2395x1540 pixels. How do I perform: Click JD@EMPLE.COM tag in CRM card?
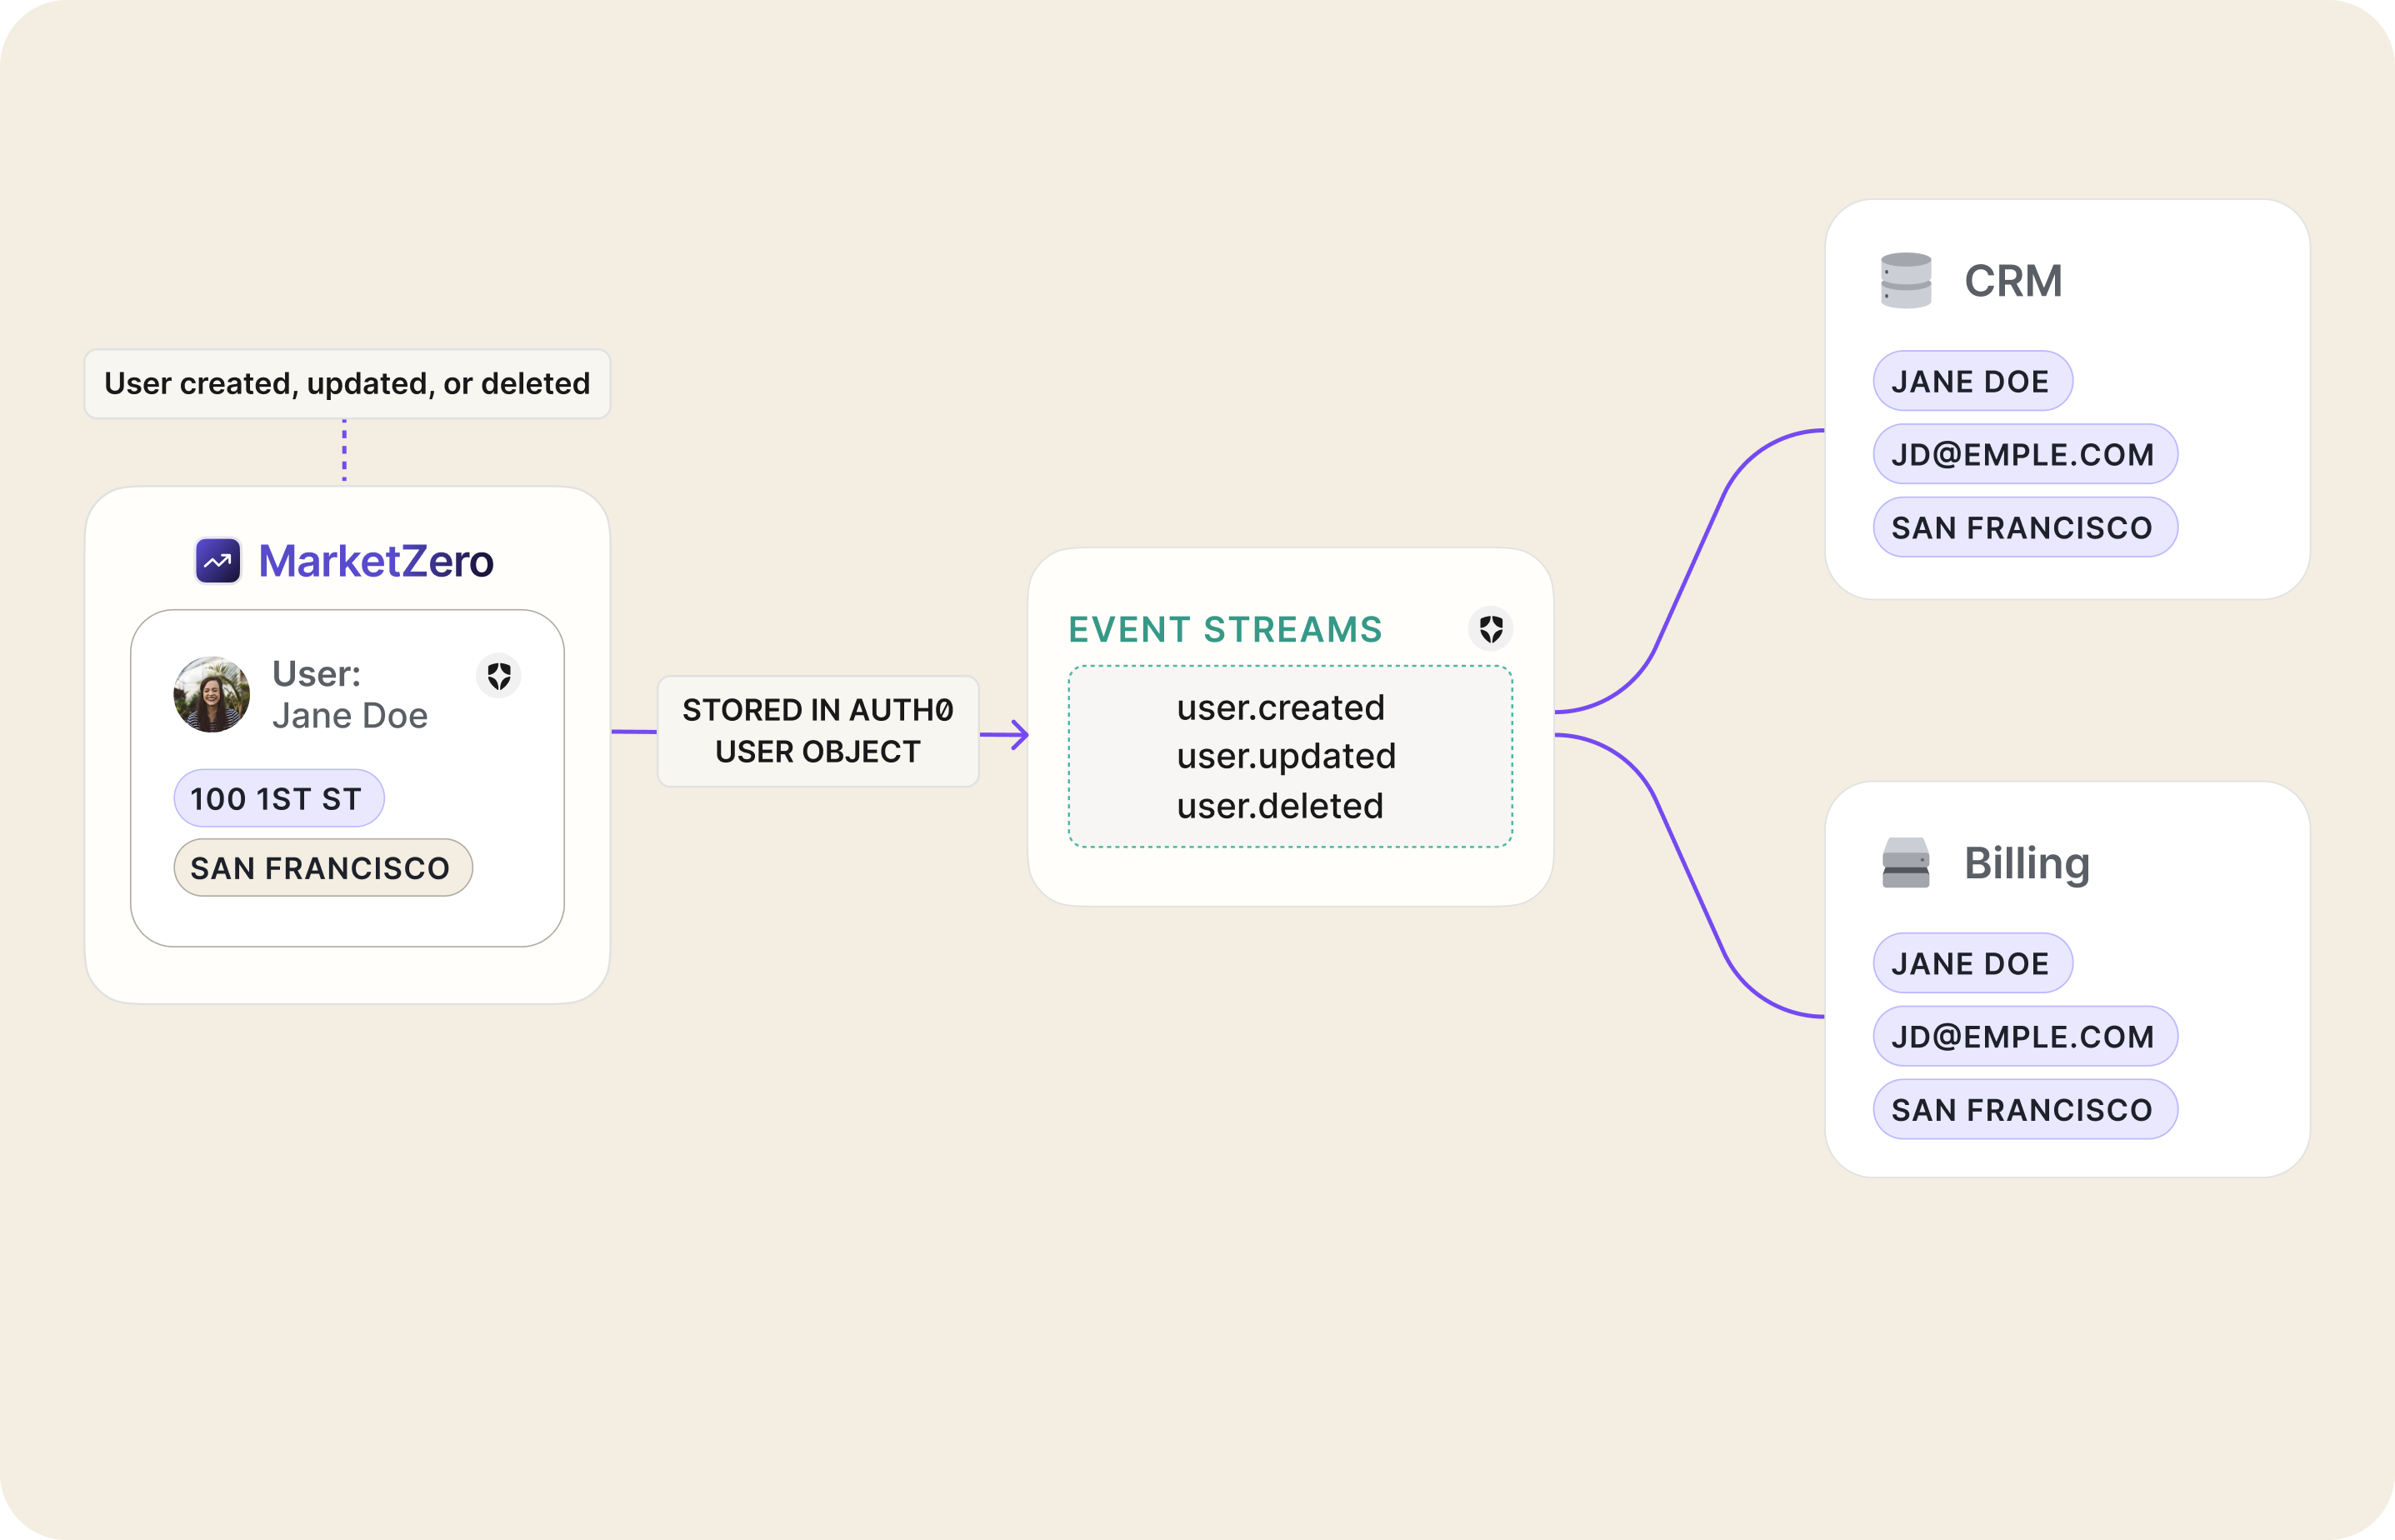(x=2024, y=455)
